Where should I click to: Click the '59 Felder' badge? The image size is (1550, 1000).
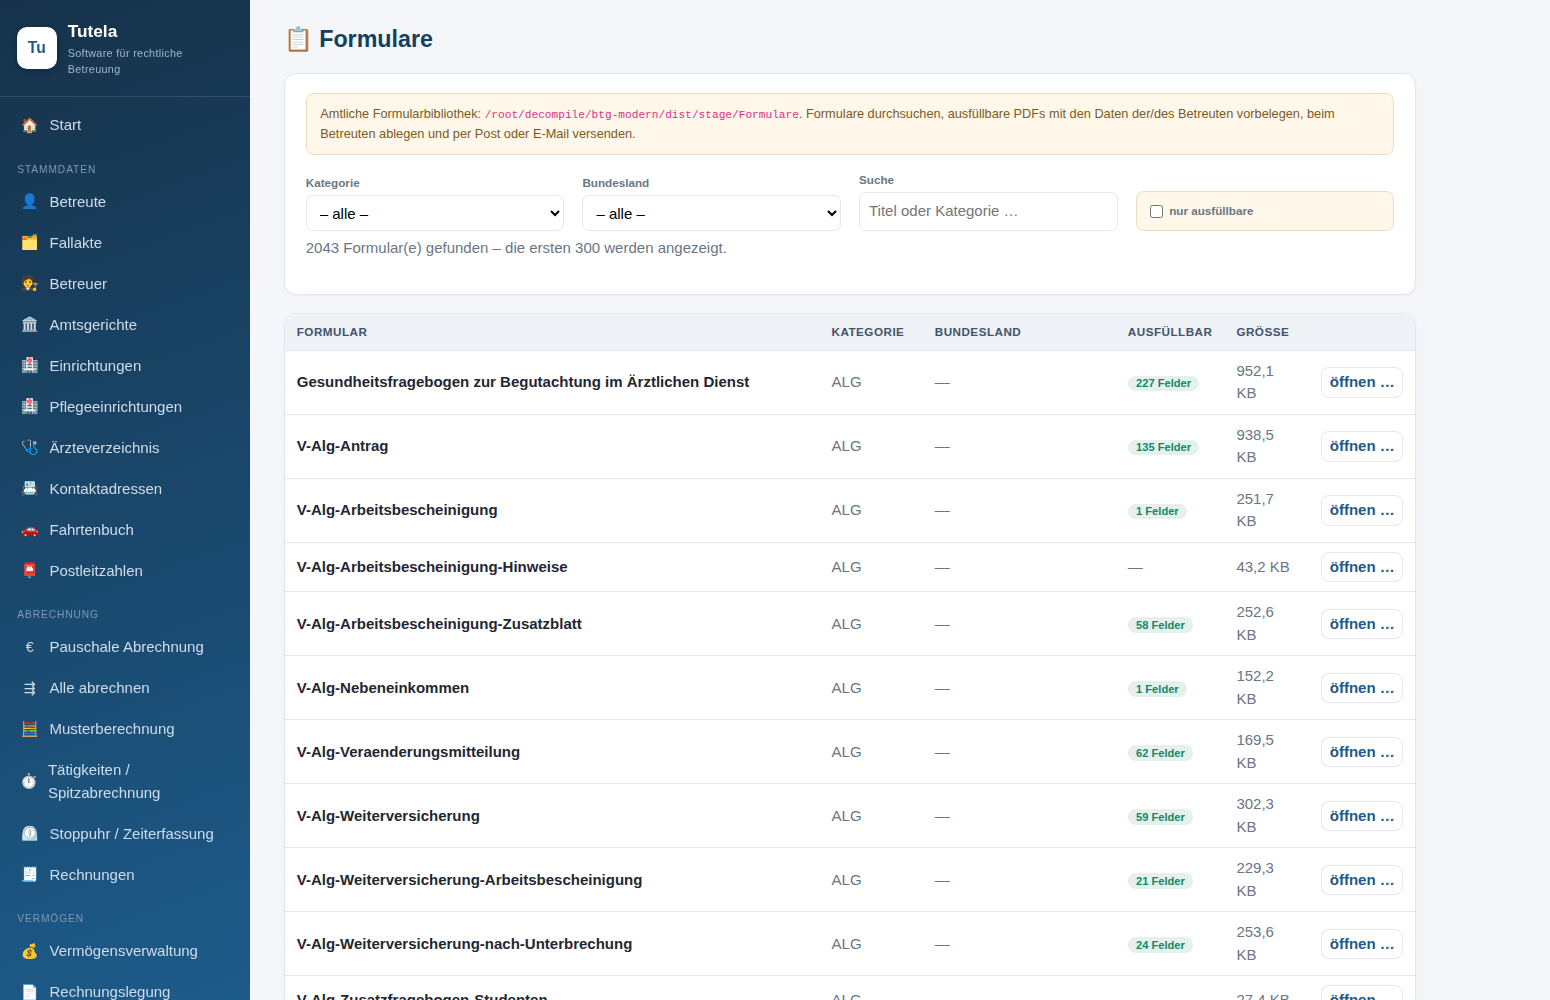1160,817
